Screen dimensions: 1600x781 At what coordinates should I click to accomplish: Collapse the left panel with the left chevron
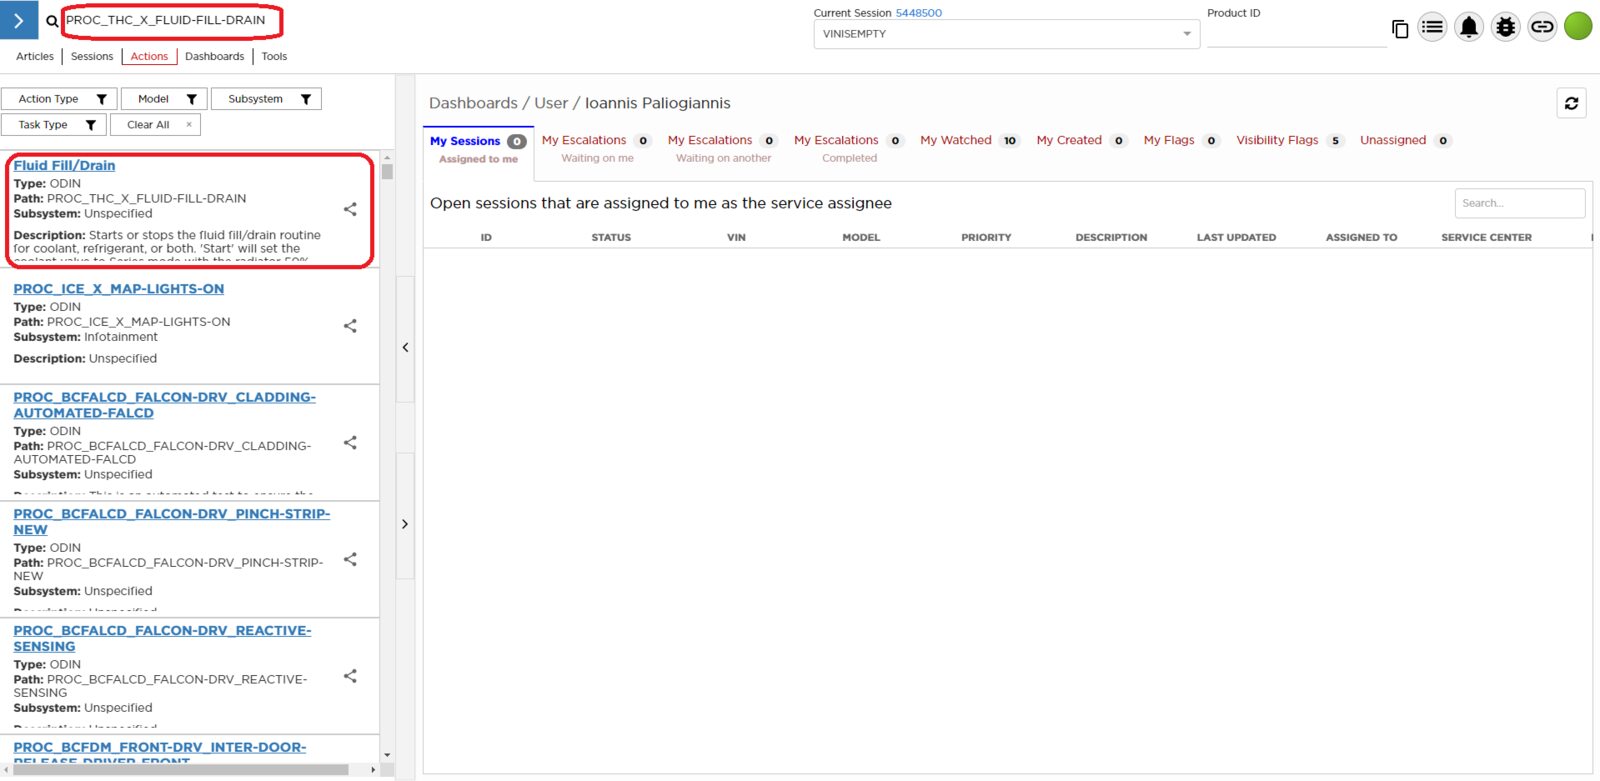(405, 348)
